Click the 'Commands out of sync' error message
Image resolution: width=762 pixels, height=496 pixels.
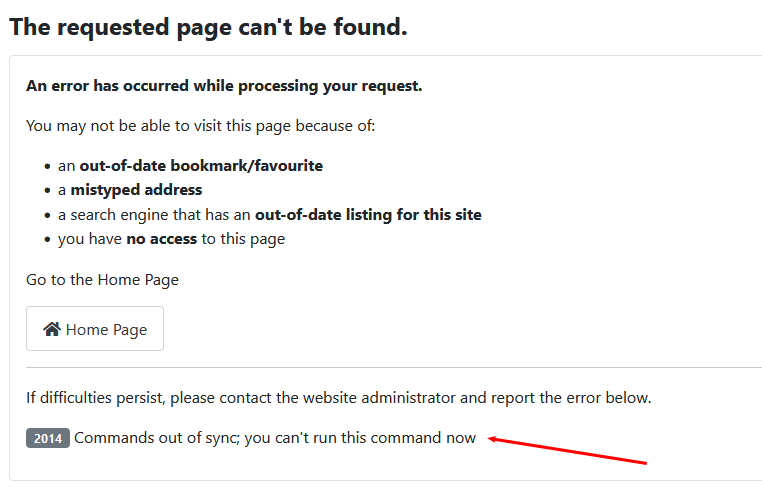point(275,438)
